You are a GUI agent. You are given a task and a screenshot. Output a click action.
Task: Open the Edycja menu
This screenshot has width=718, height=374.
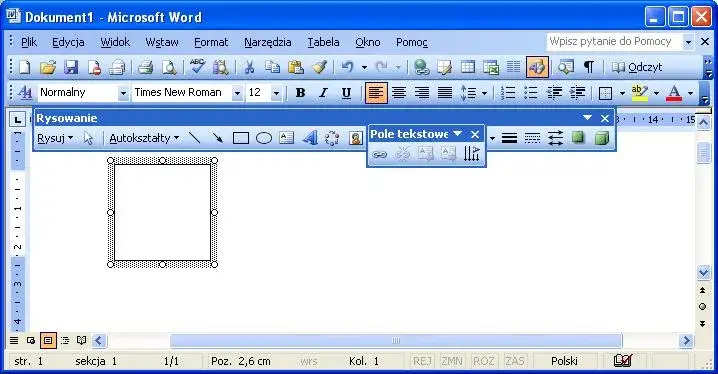point(68,42)
